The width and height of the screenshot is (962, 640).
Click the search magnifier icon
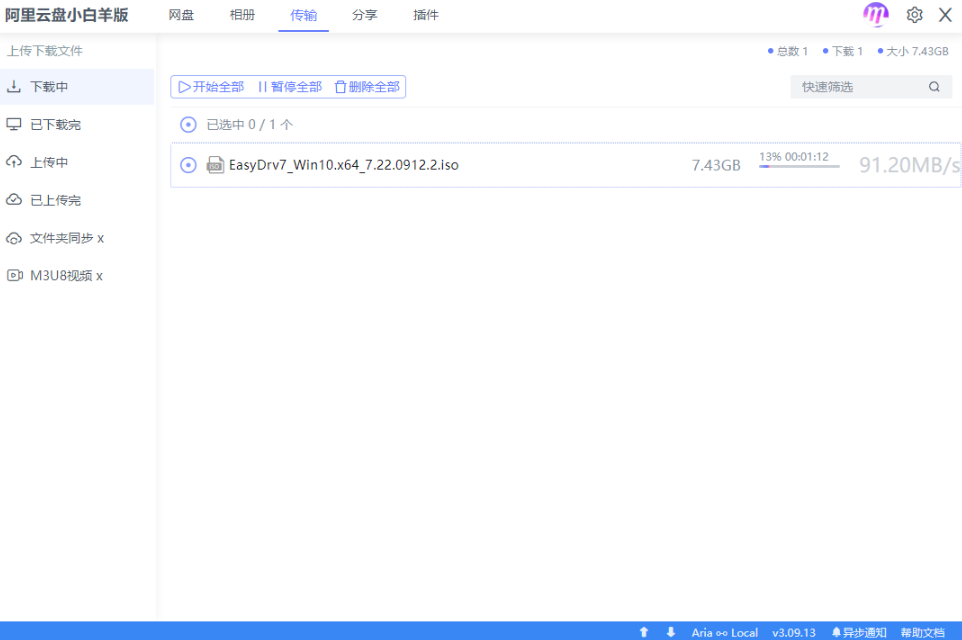coord(934,87)
